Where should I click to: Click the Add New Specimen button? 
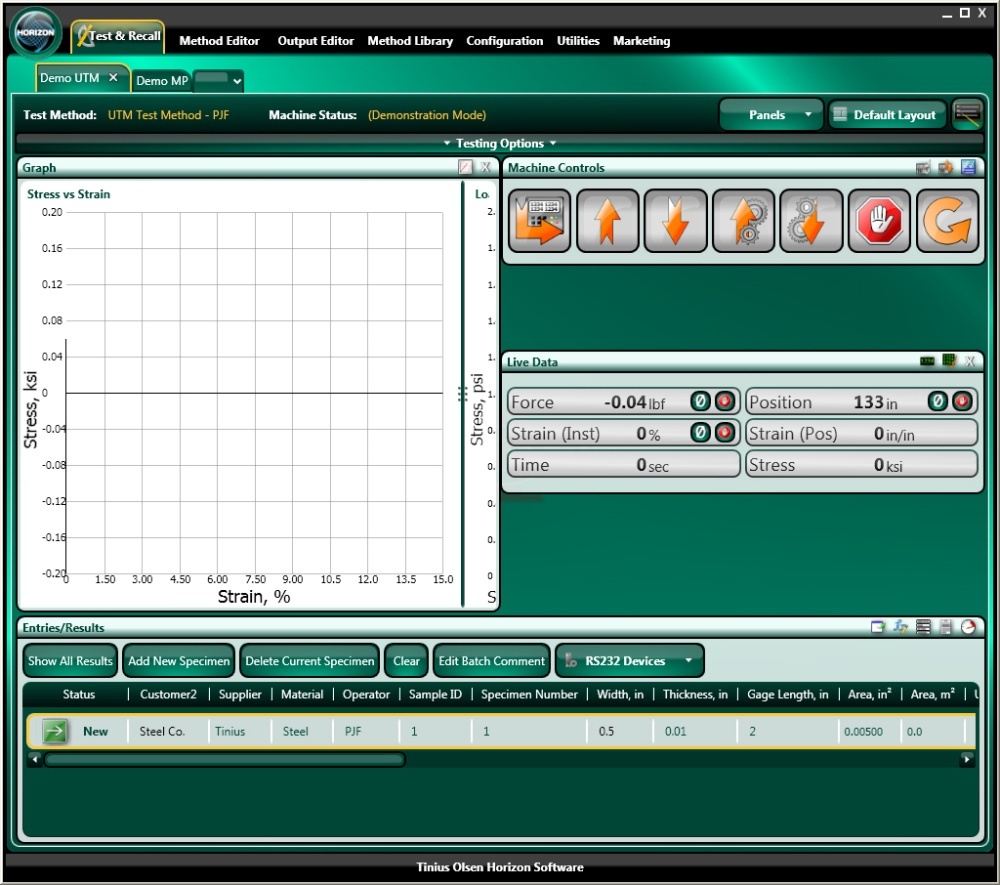pyautogui.click(x=180, y=661)
